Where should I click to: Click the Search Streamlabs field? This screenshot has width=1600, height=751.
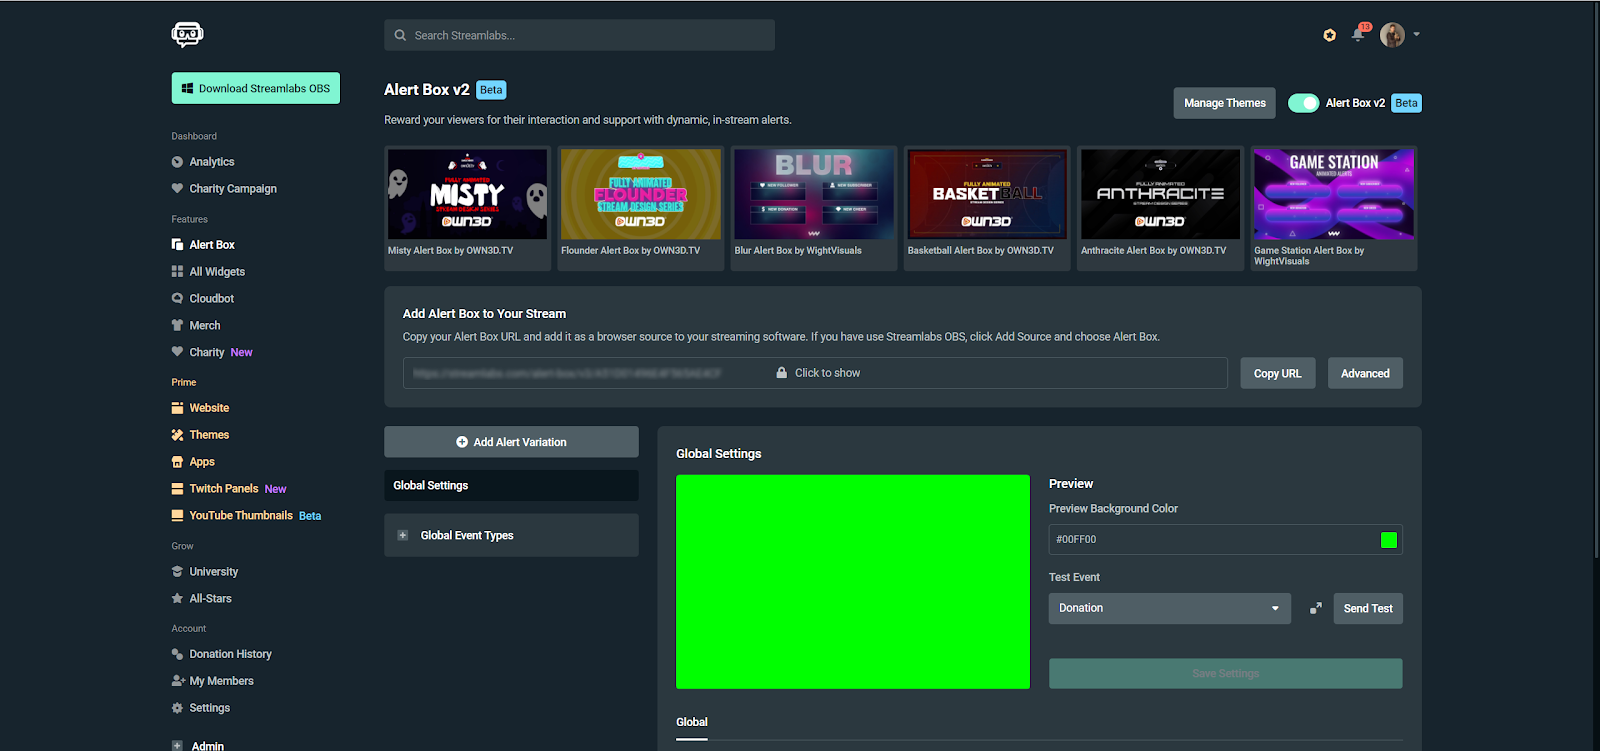pos(579,35)
